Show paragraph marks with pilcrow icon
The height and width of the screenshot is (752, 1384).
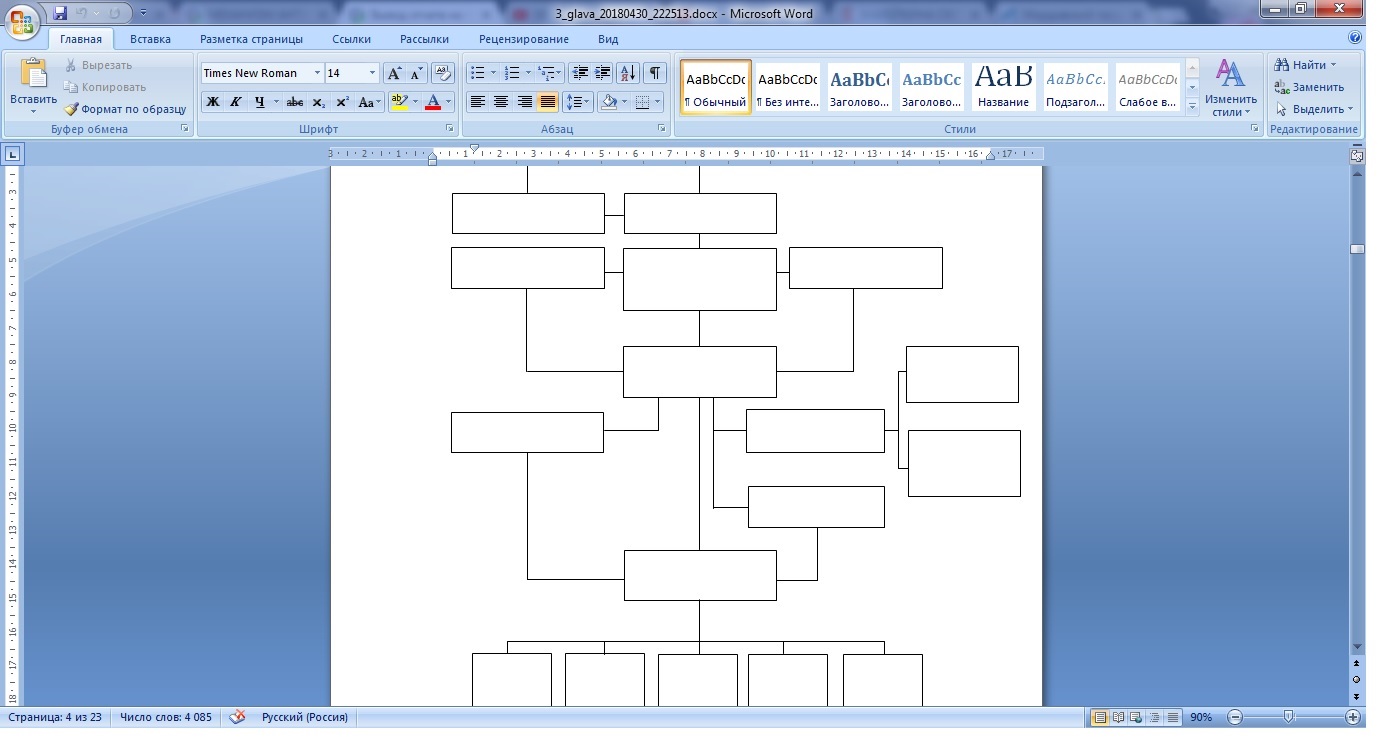point(655,73)
